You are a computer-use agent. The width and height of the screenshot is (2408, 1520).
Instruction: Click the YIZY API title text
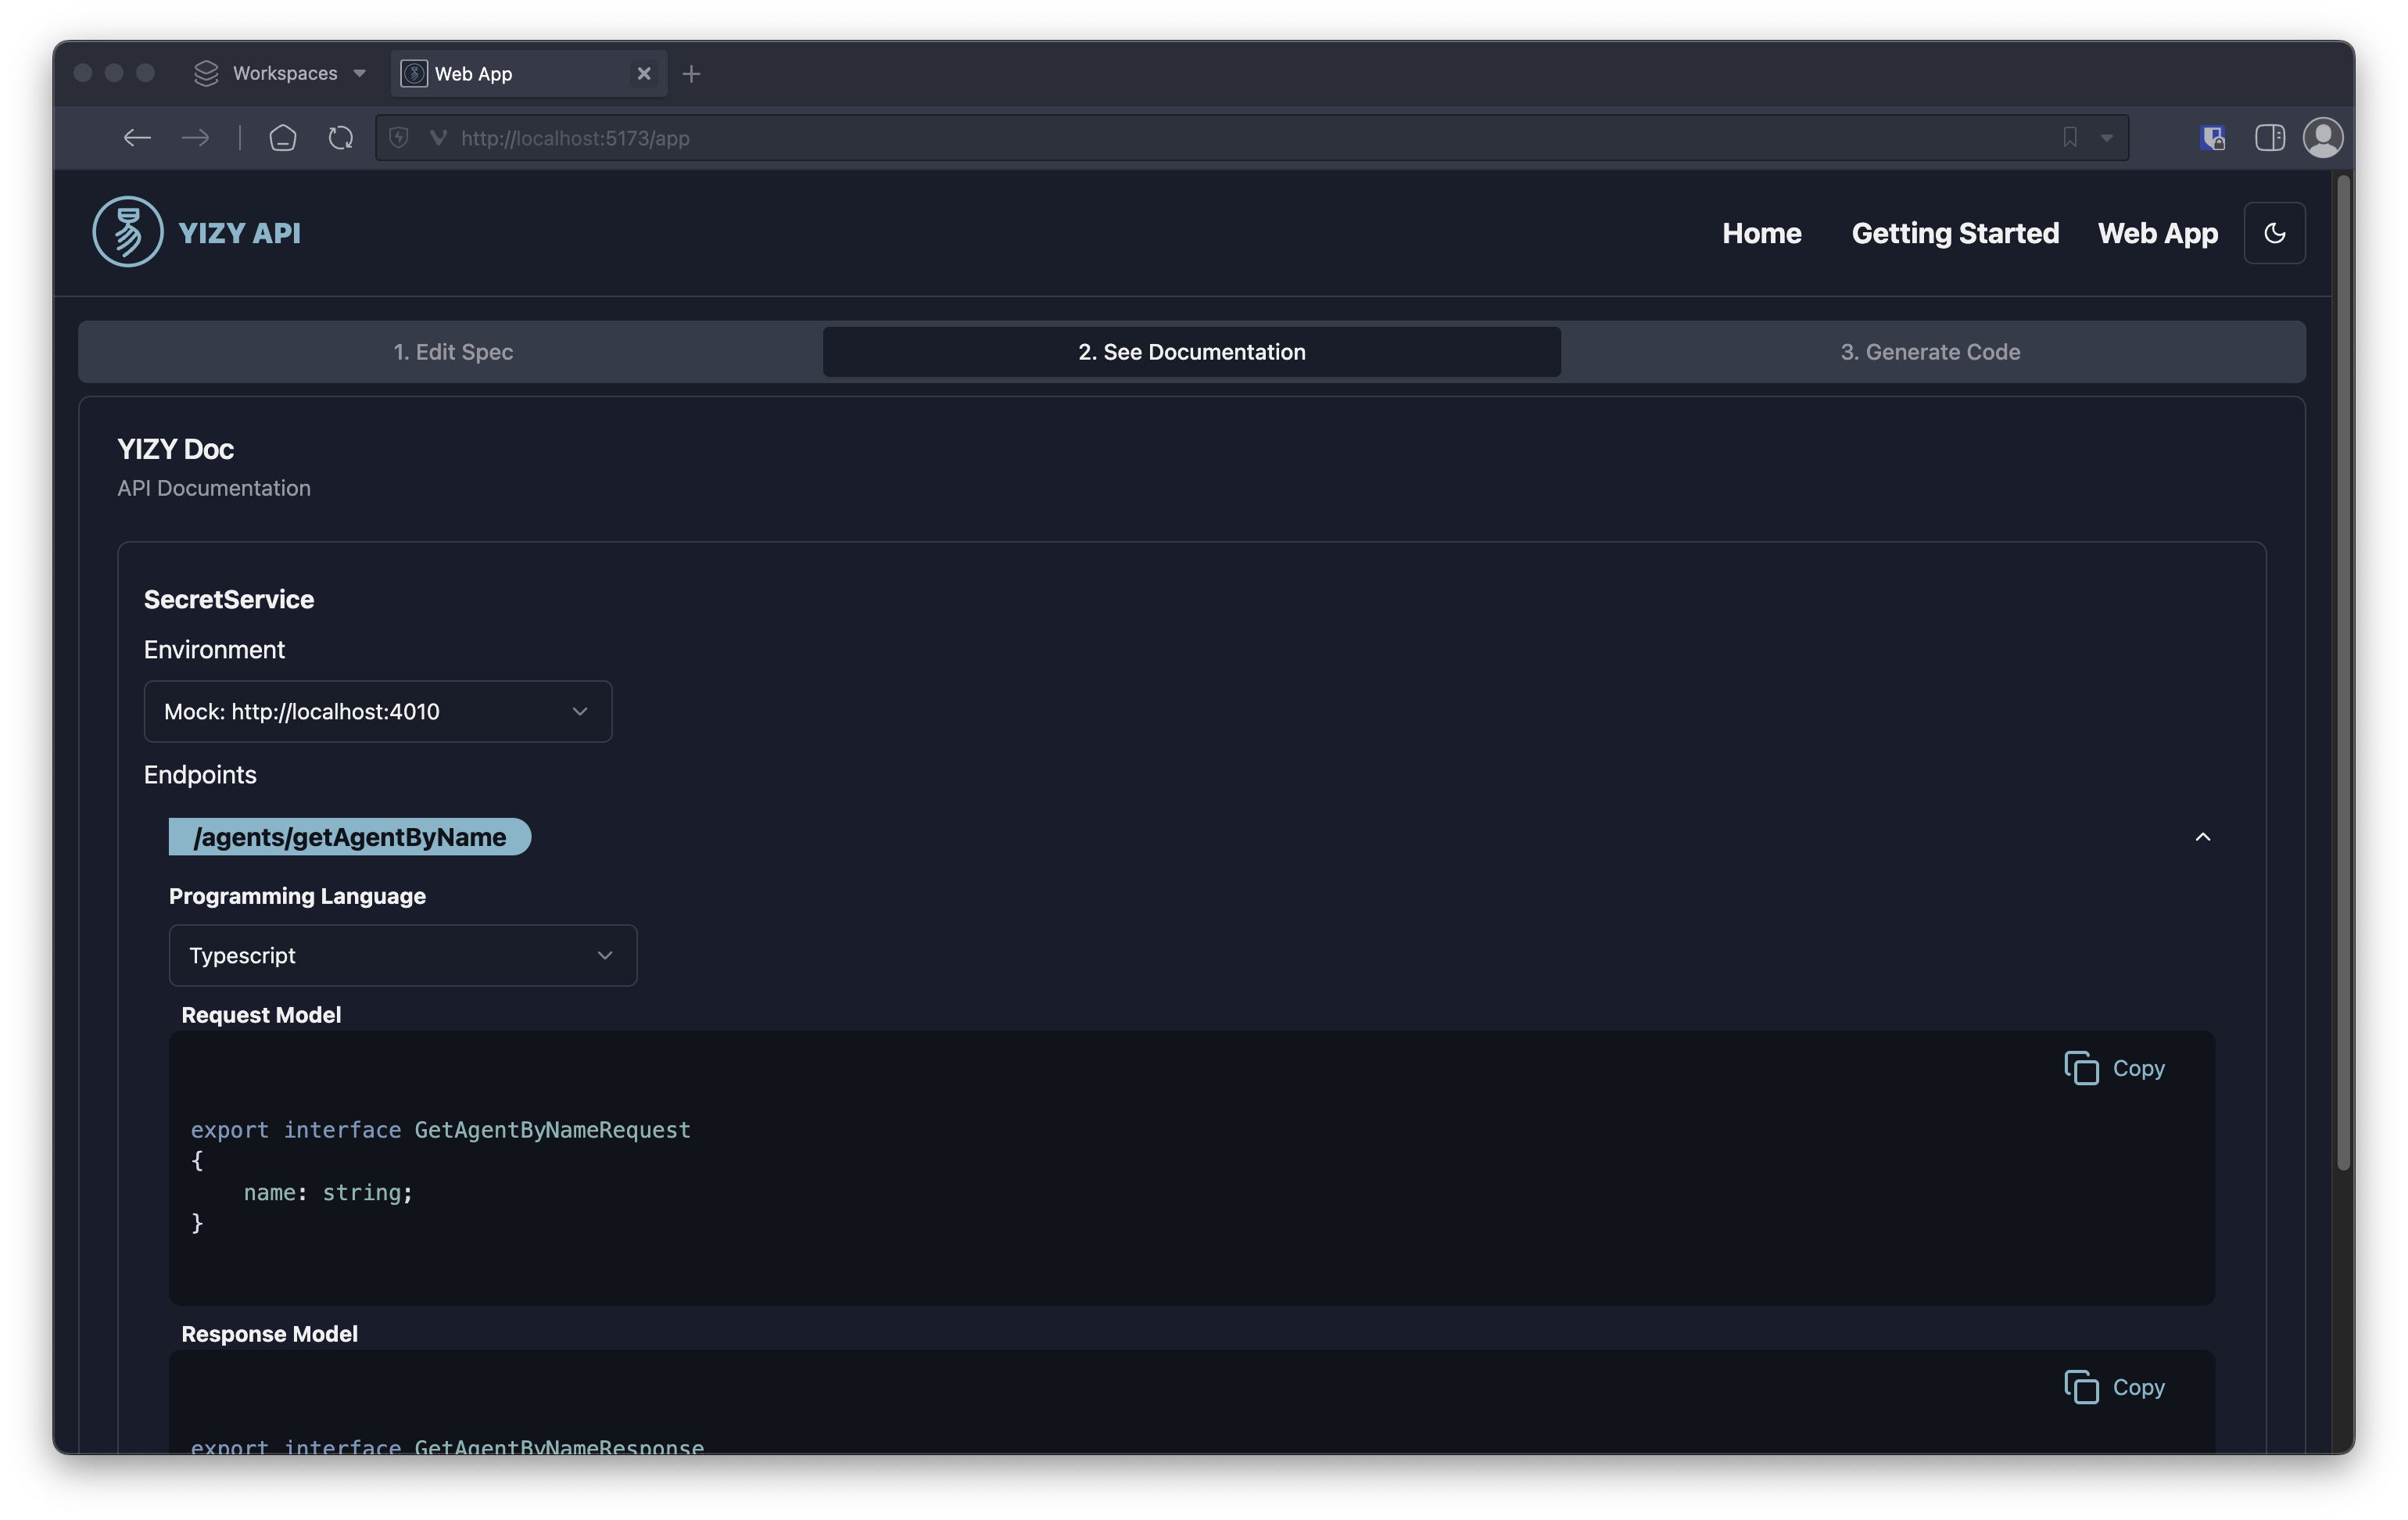[239, 233]
